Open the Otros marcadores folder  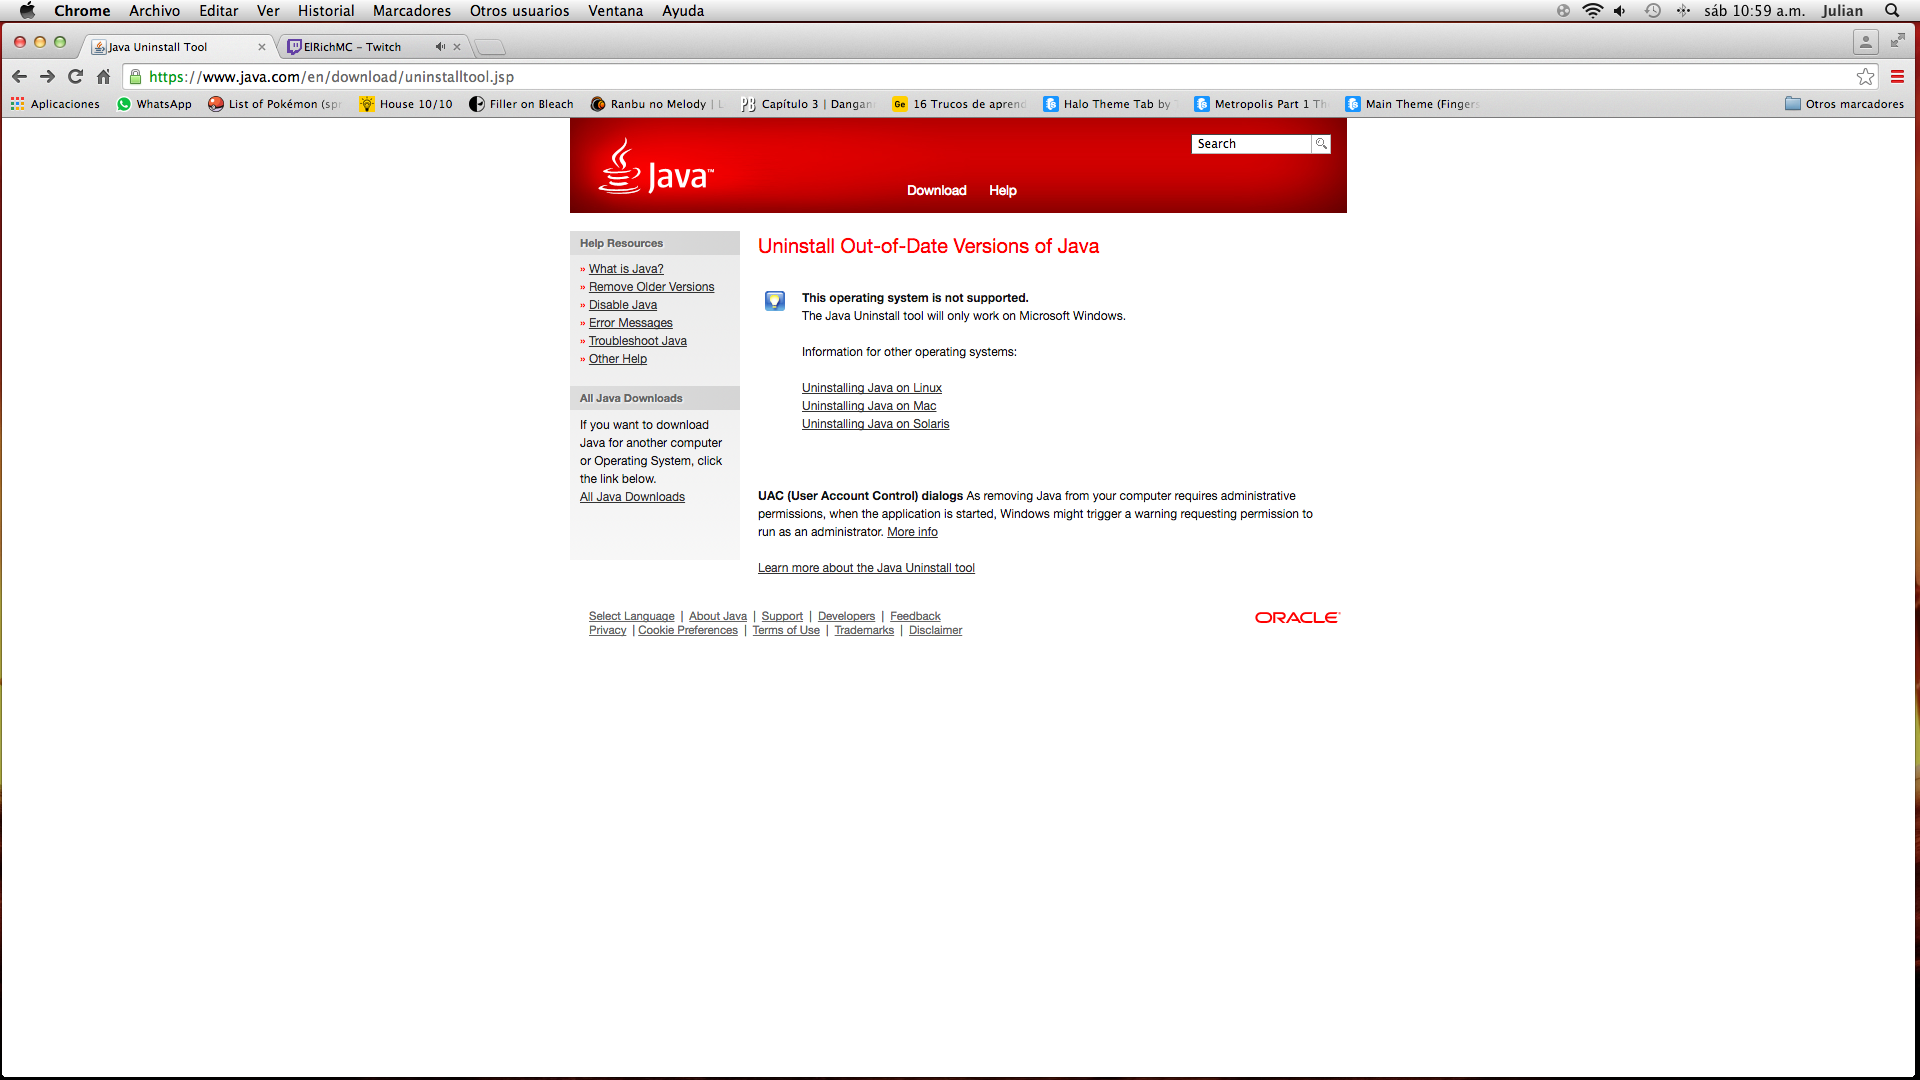(1844, 104)
